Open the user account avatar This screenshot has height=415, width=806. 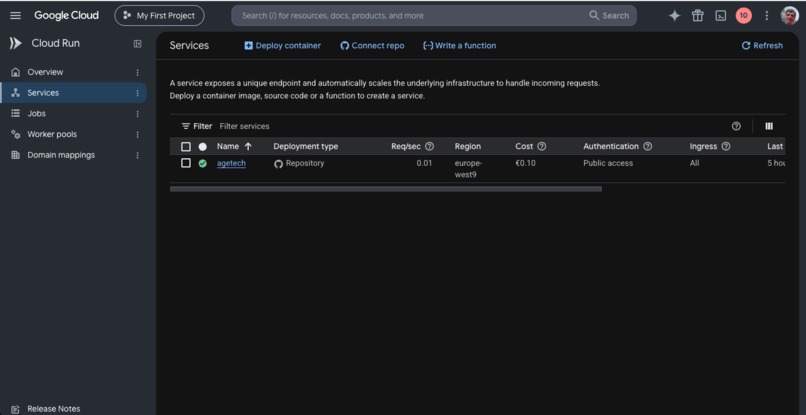point(790,15)
